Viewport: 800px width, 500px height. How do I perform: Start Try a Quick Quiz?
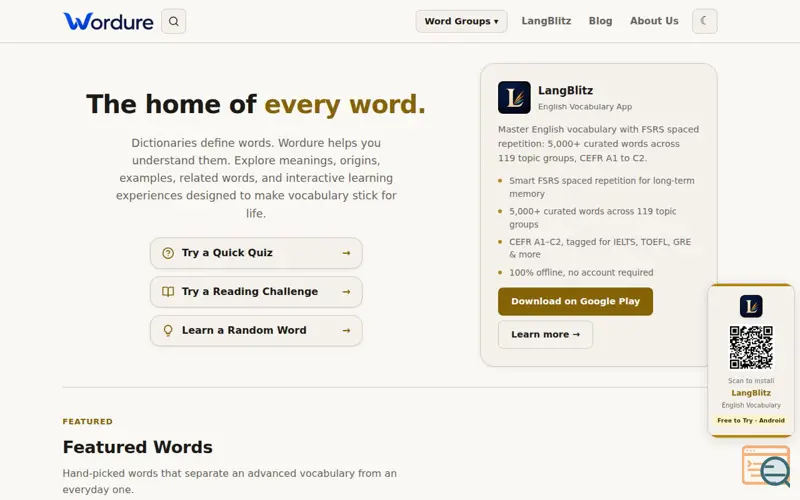[256, 253]
